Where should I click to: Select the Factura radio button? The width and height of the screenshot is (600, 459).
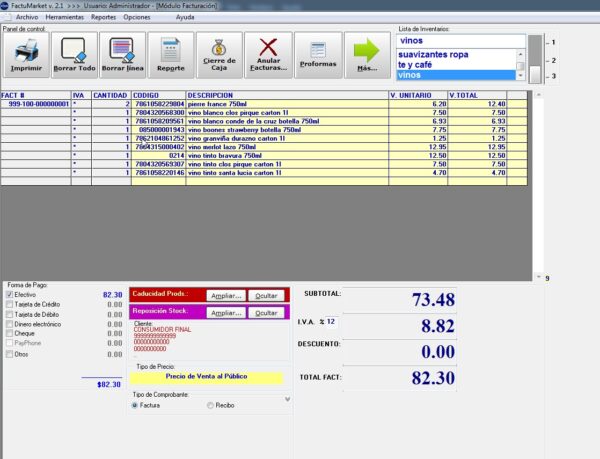134,405
